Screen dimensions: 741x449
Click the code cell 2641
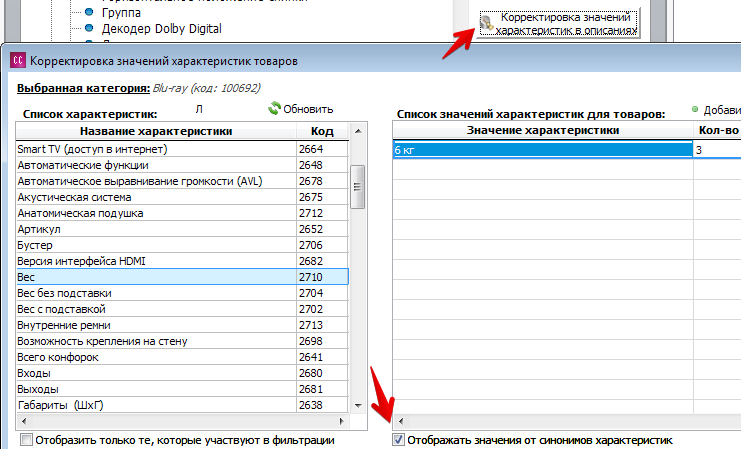[x=322, y=357]
